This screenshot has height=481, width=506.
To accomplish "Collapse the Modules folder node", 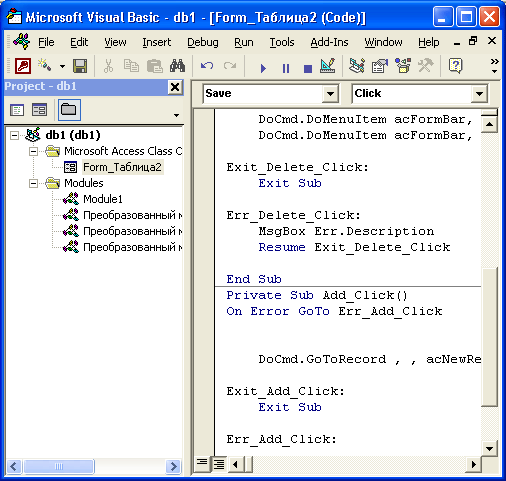I will click(x=33, y=183).
